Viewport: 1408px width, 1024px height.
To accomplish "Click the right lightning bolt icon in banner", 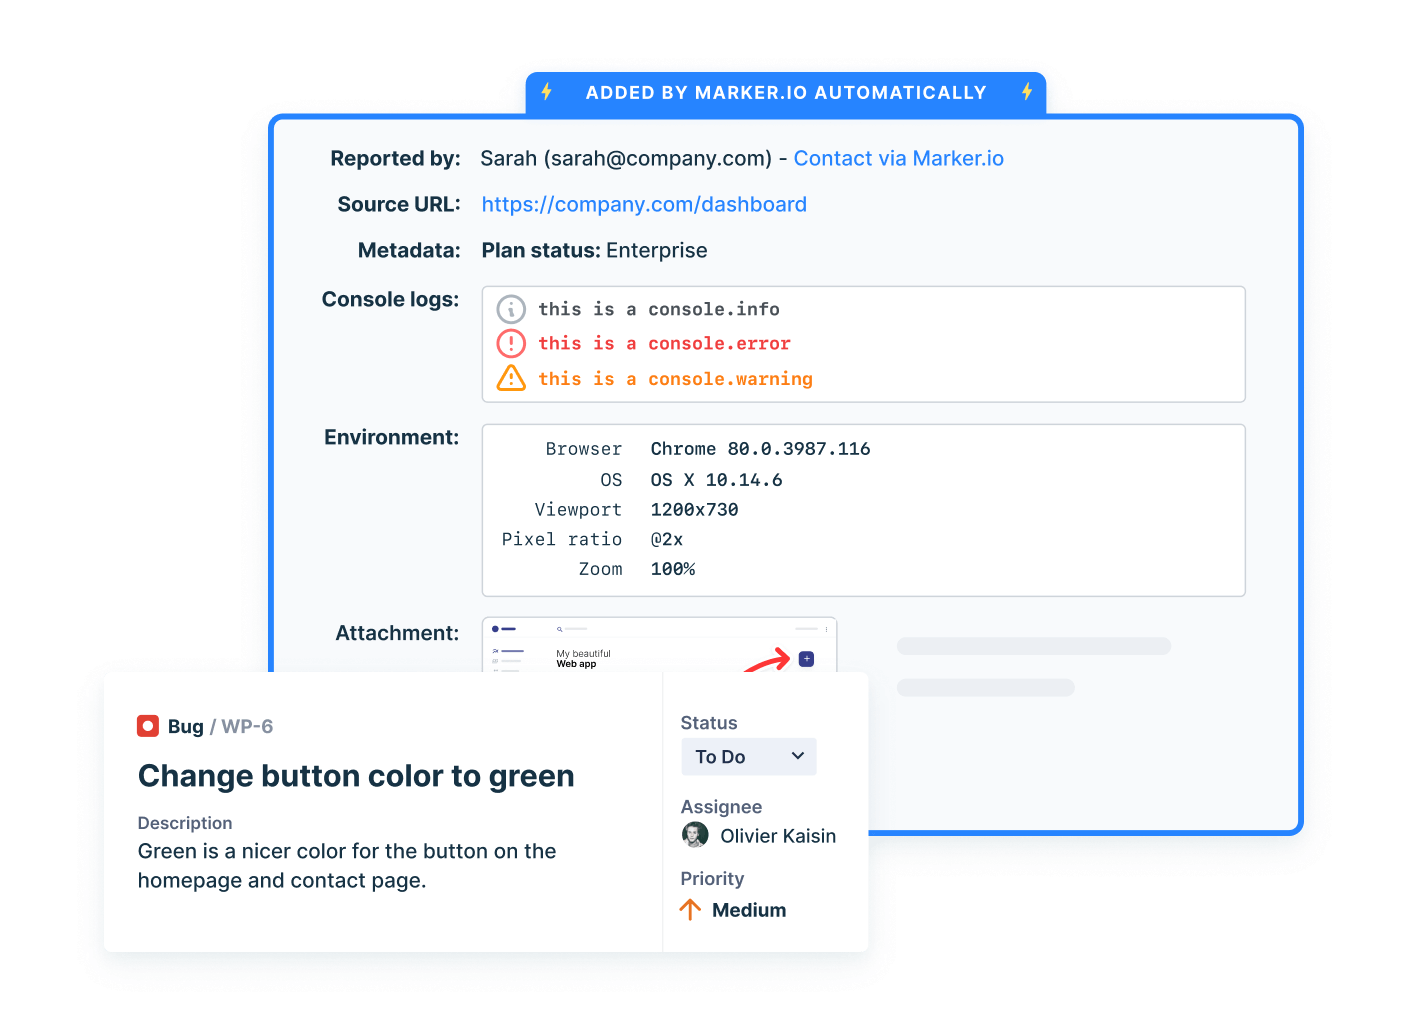I will (1027, 92).
